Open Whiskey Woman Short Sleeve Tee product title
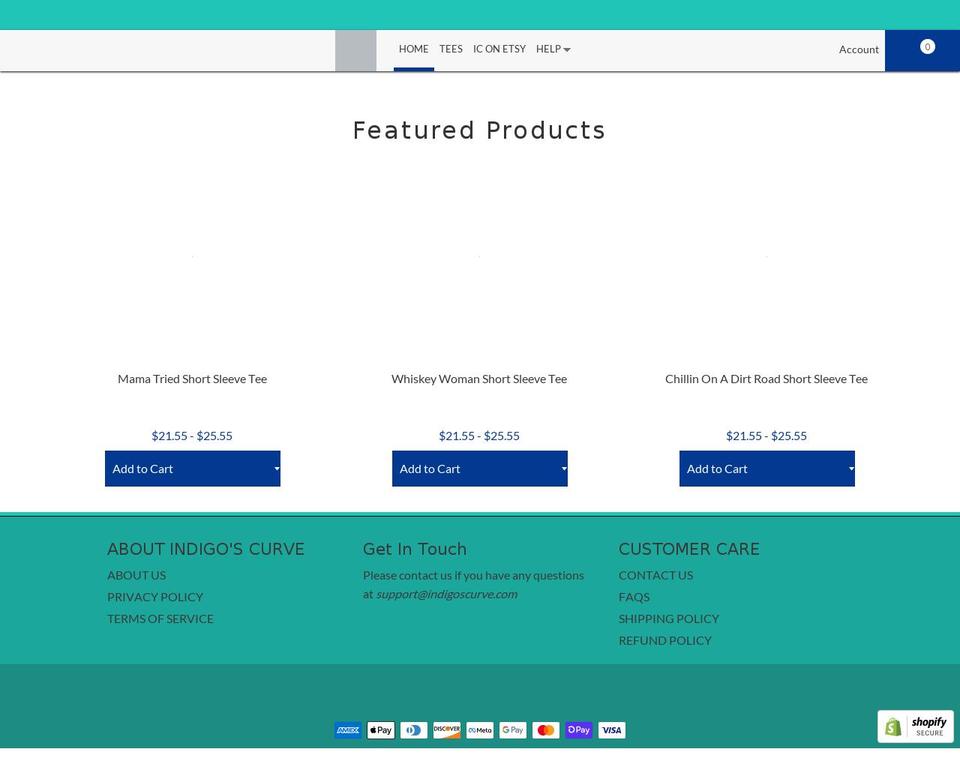The width and height of the screenshot is (960, 767). coord(479,379)
